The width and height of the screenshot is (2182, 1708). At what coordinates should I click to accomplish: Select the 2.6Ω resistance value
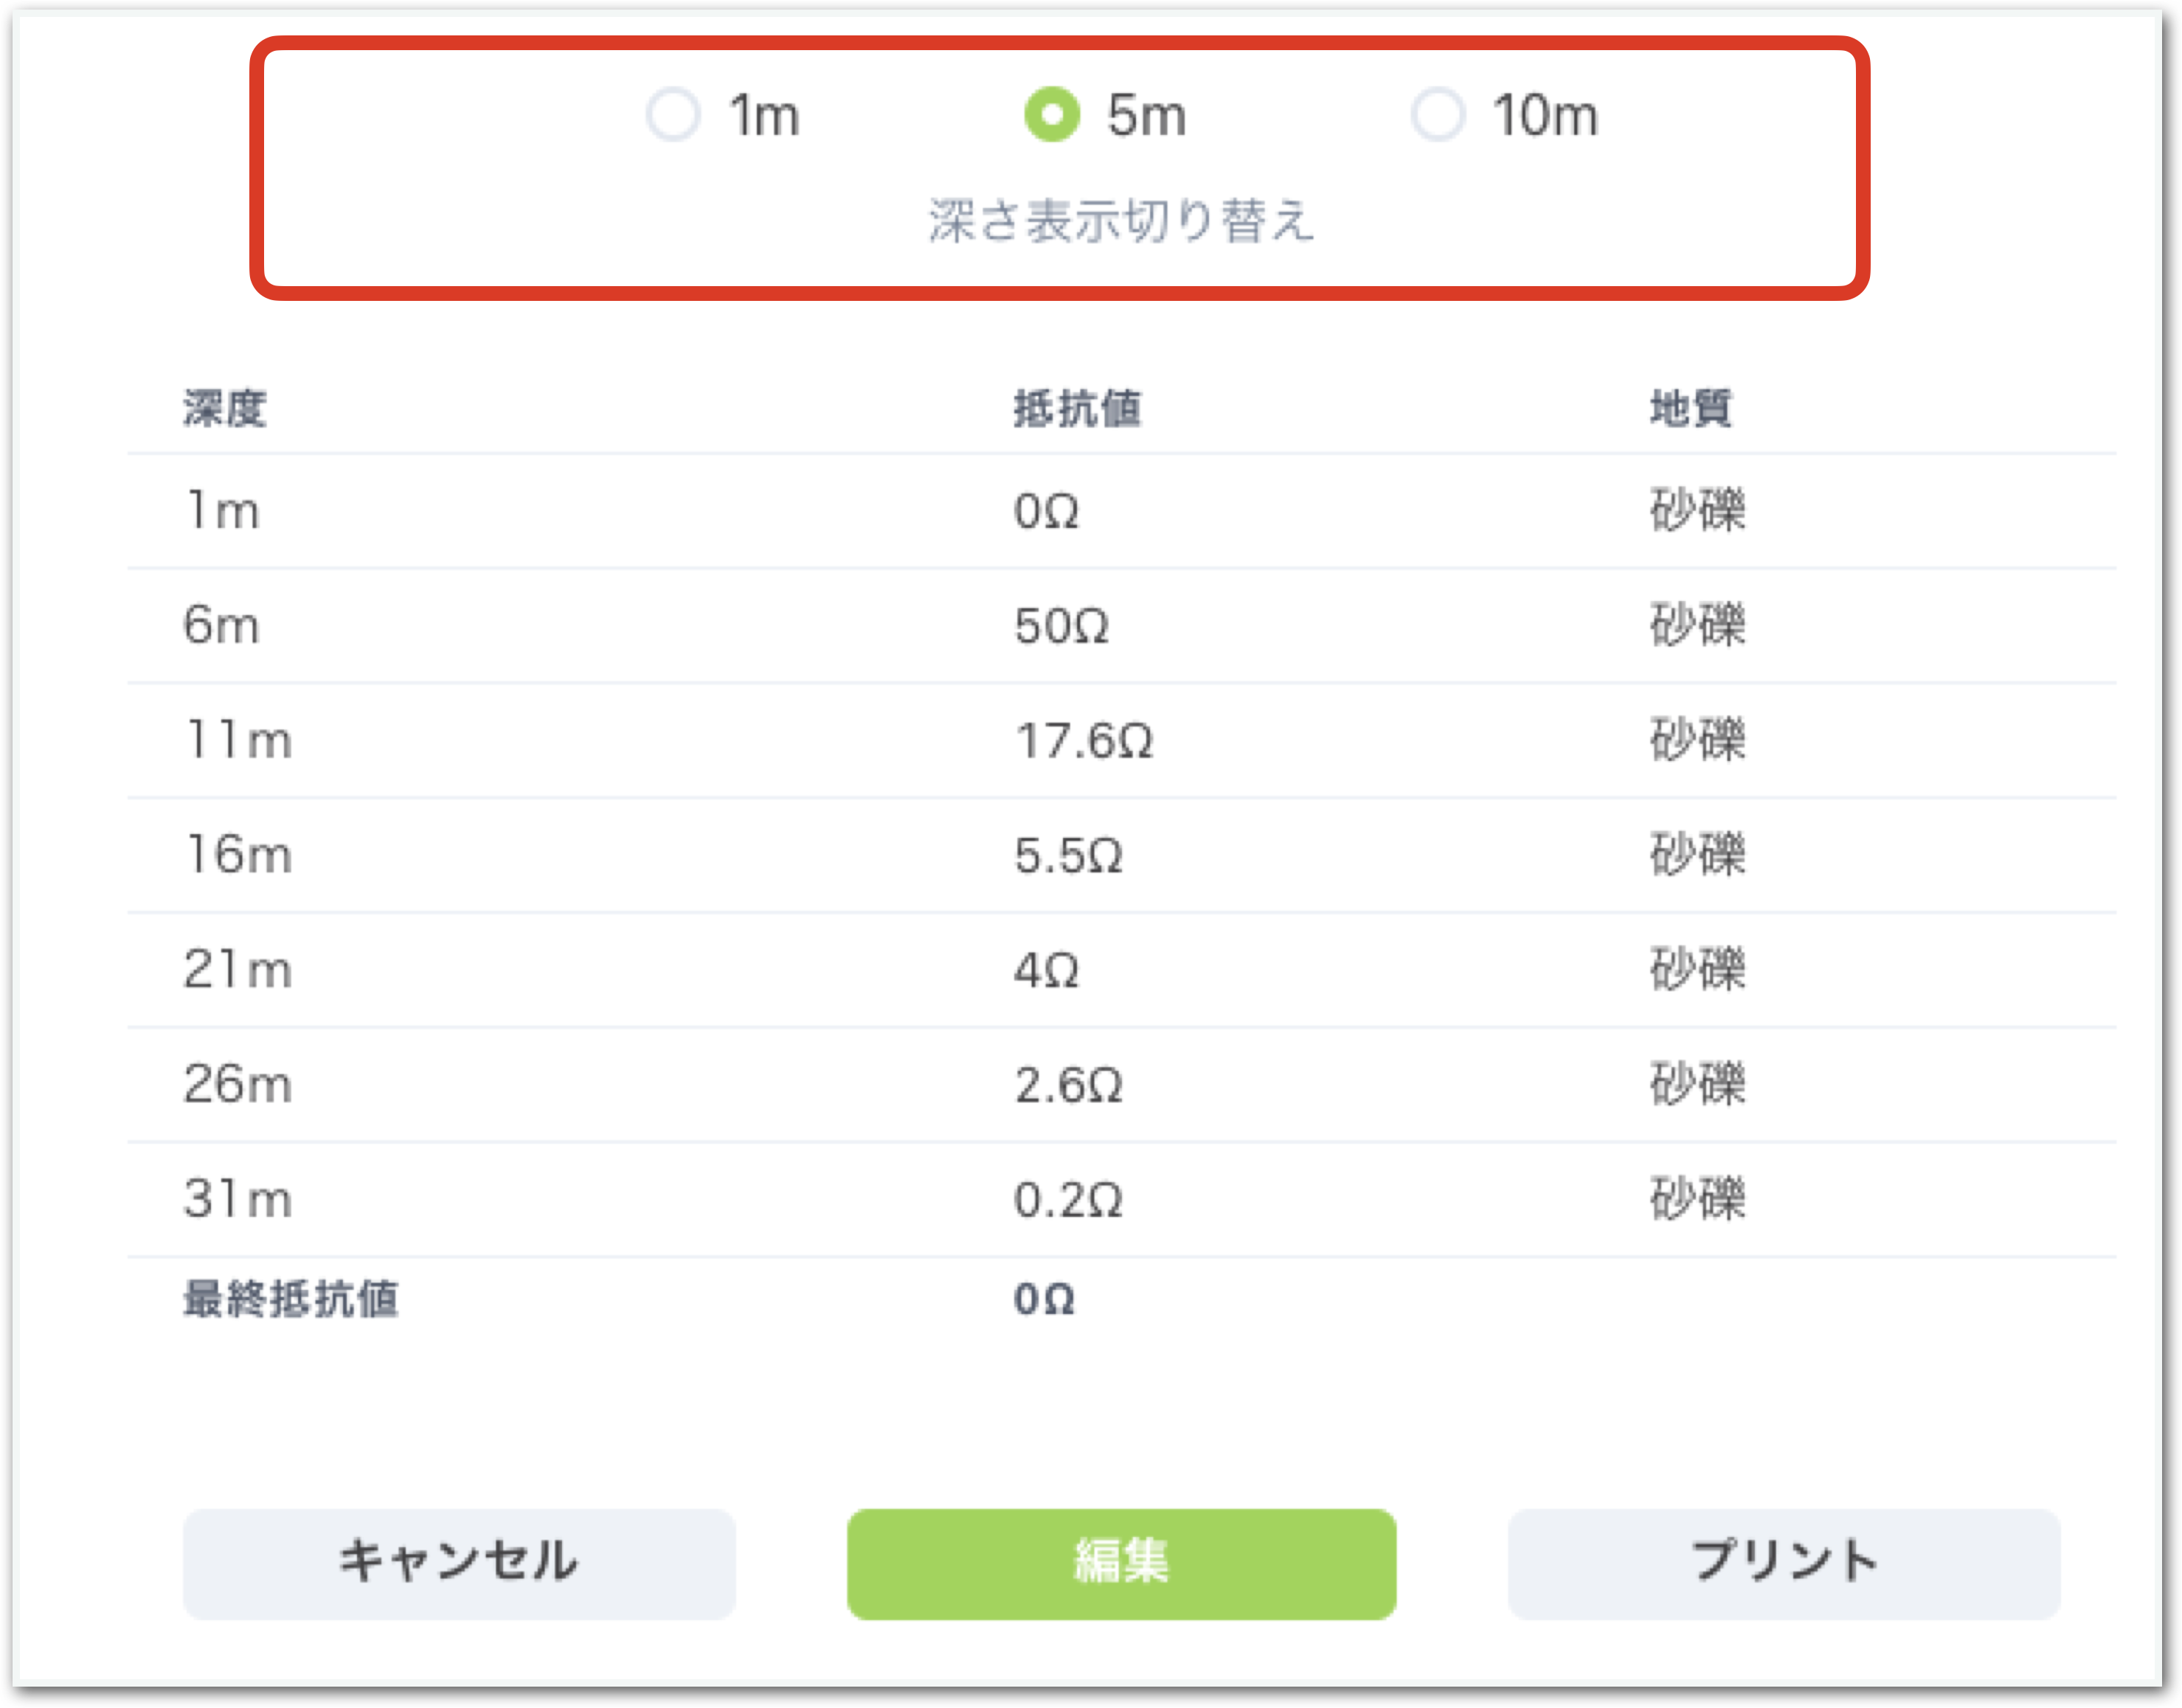click(1068, 1085)
